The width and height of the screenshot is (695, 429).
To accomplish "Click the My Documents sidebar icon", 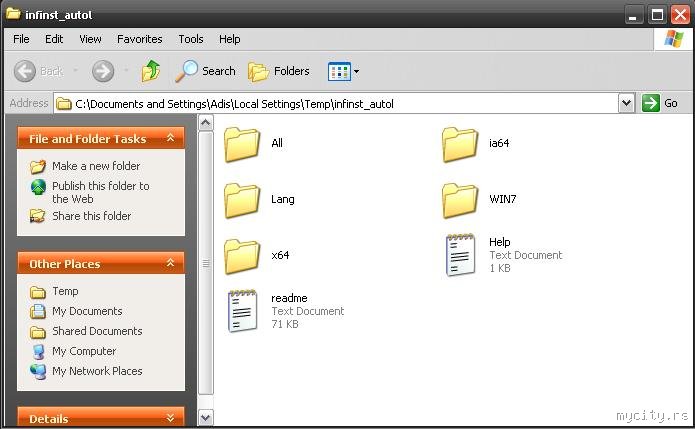I will point(38,311).
